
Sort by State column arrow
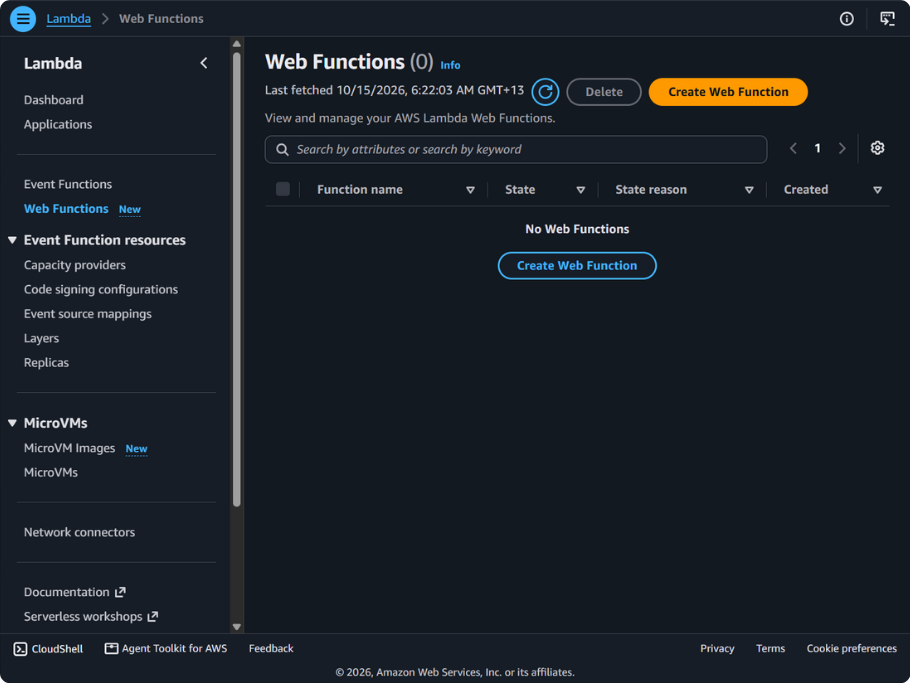(580, 190)
